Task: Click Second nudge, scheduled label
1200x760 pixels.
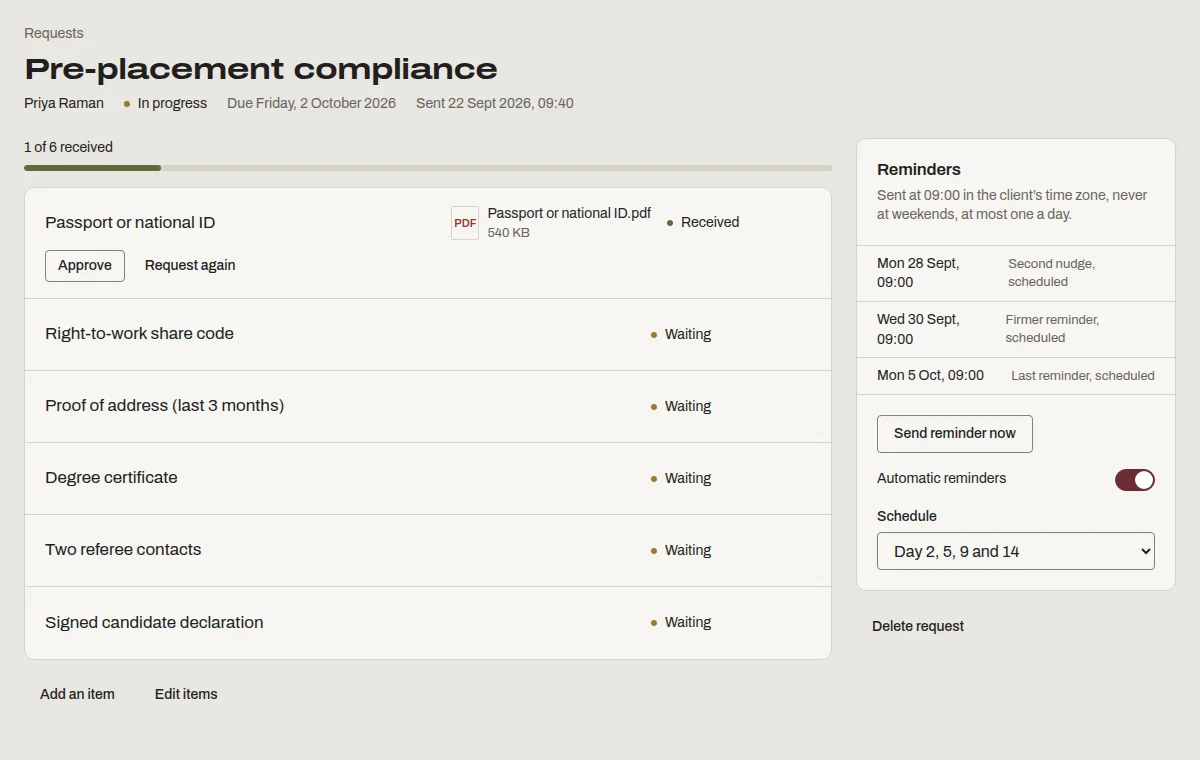Action: click(x=1051, y=273)
